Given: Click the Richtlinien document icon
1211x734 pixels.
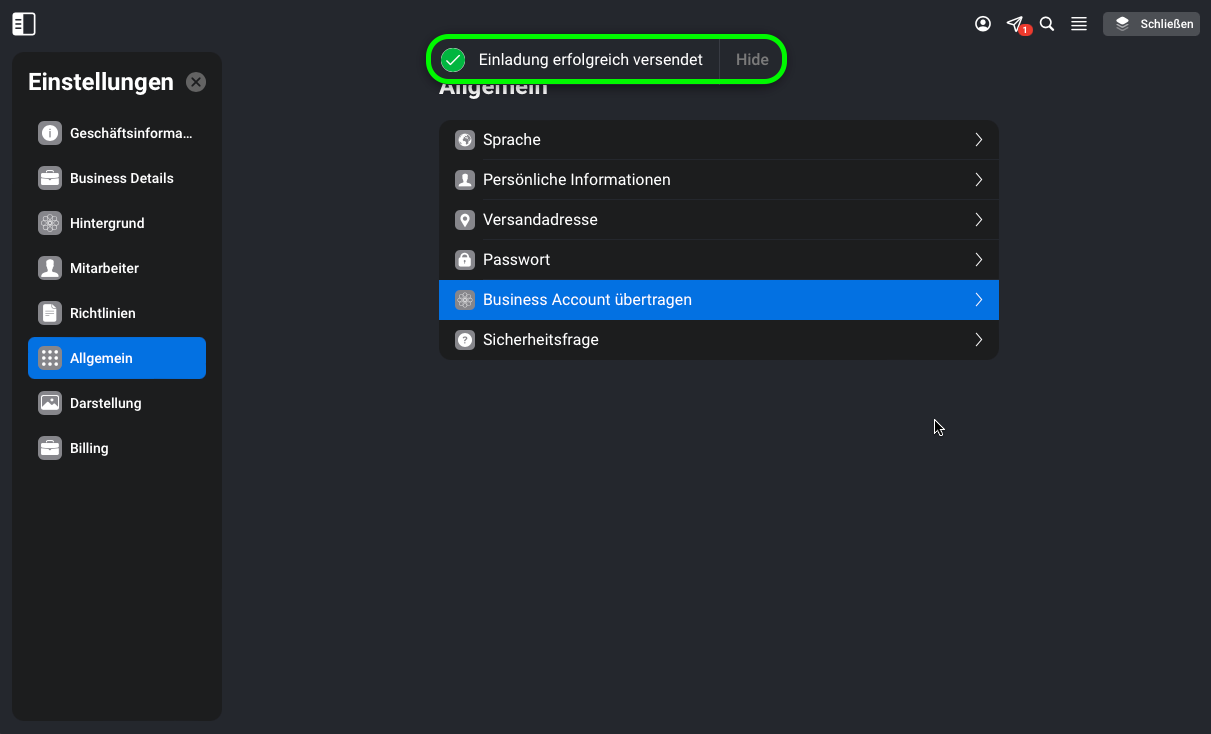Looking at the screenshot, I should tap(50, 313).
